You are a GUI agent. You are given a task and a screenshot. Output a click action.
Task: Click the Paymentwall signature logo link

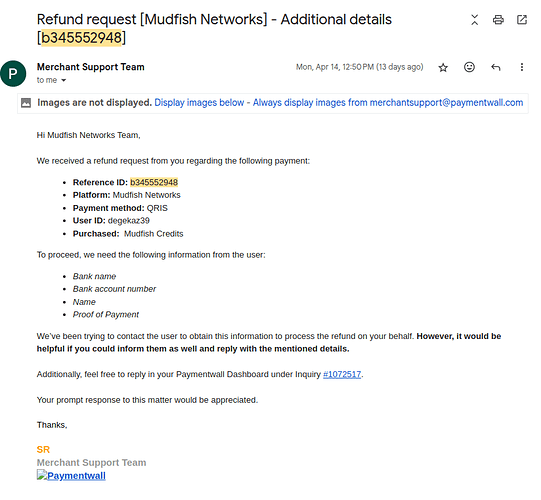pyautogui.click(x=71, y=476)
